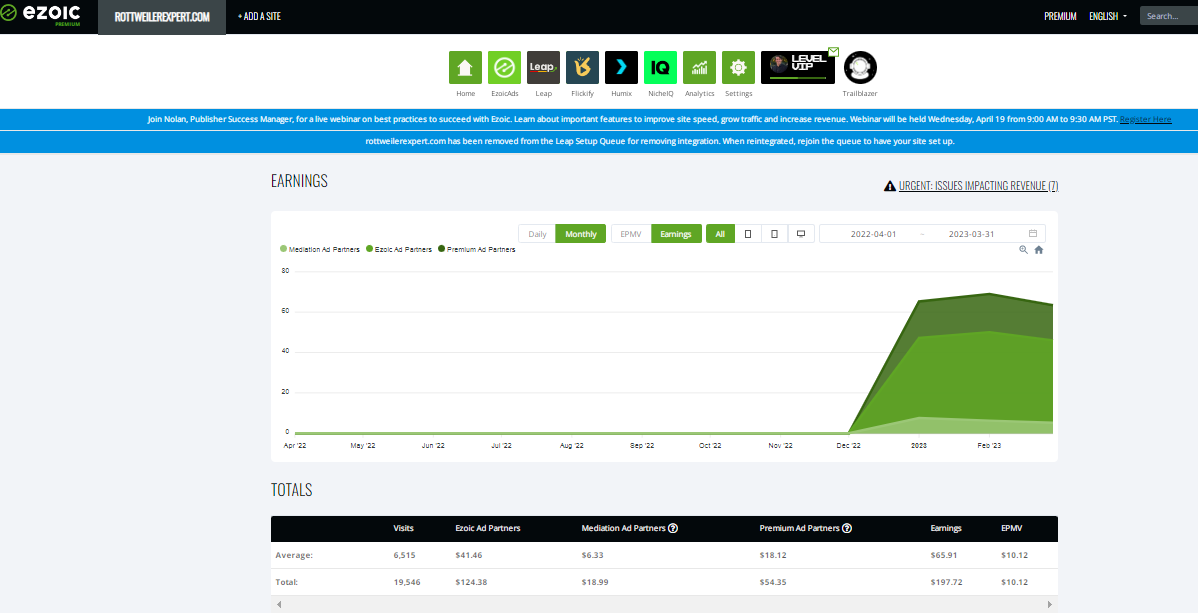The height and width of the screenshot is (613, 1198).
Task: Select the $124.38 Ezoic partners total
Action: (471, 582)
